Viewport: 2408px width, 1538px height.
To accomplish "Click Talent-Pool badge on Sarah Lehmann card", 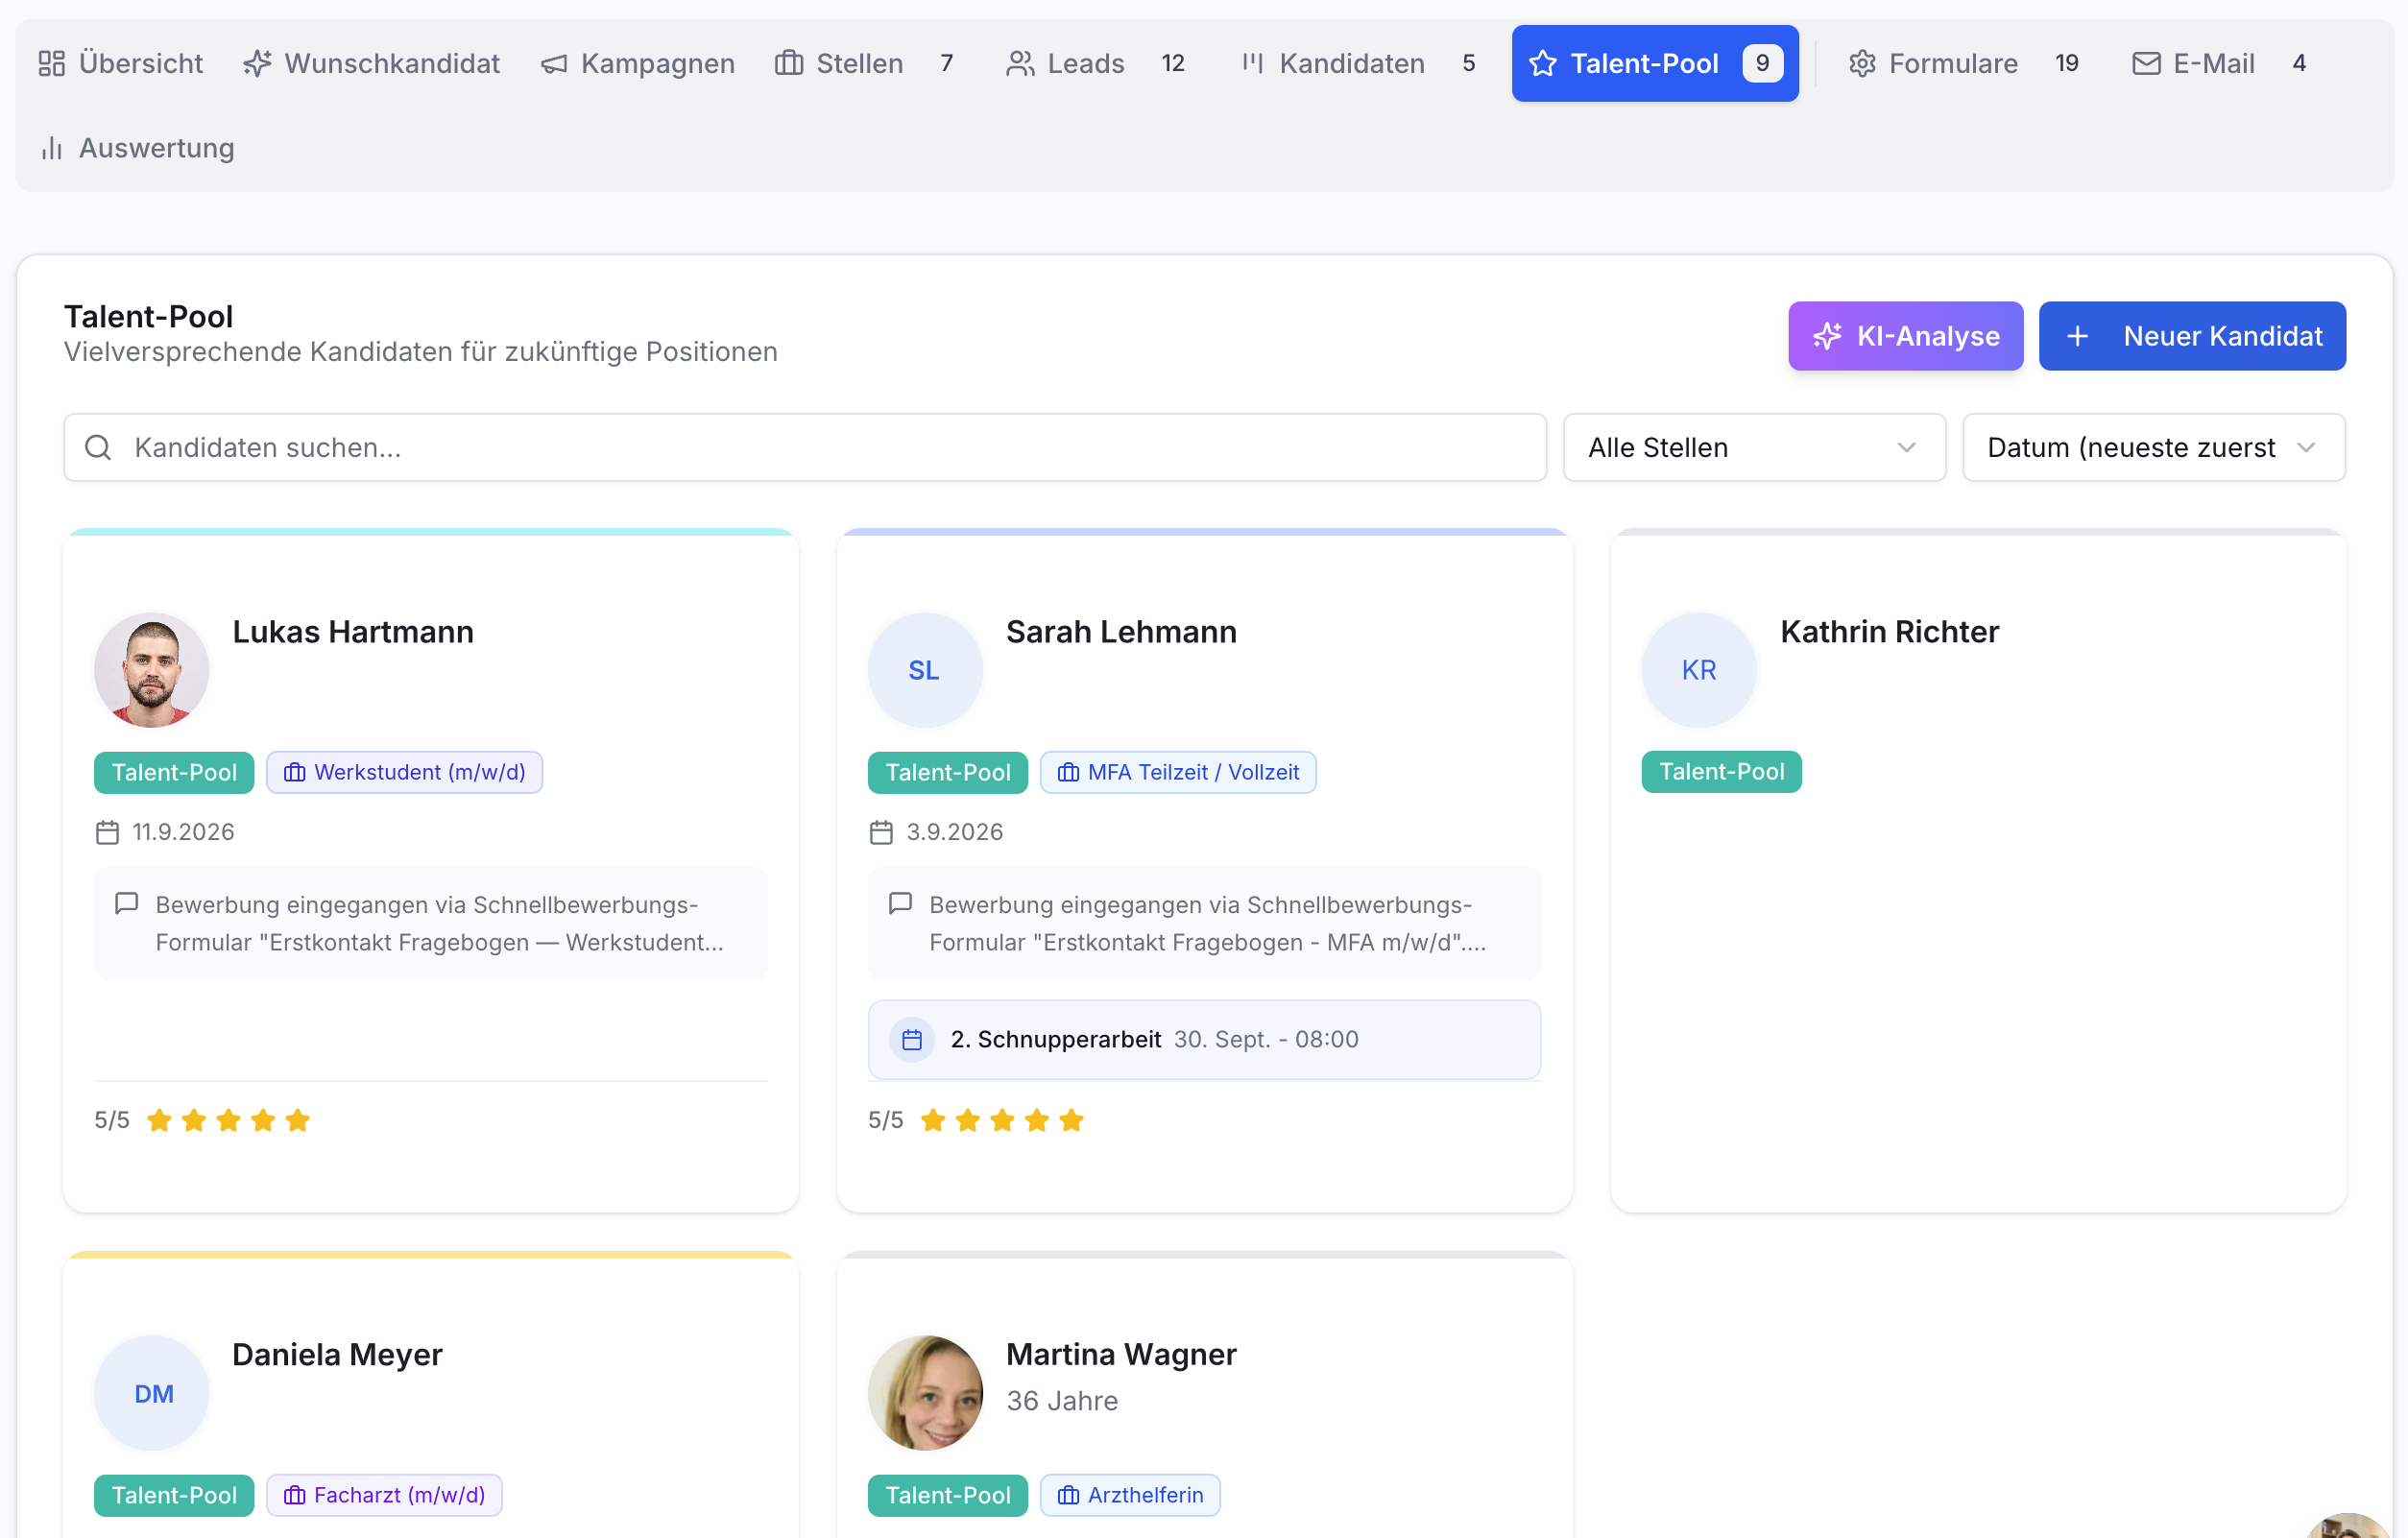I will pos(948,772).
